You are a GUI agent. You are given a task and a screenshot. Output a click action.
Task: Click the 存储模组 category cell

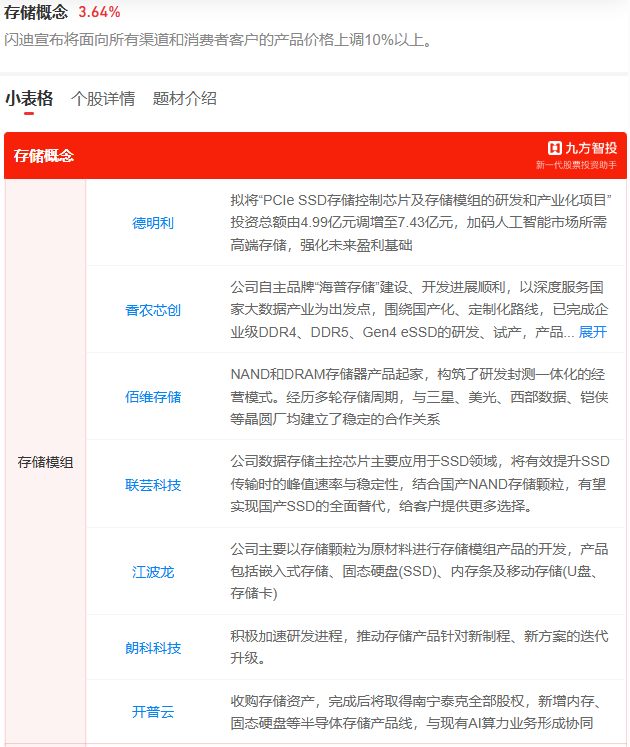tap(45, 462)
